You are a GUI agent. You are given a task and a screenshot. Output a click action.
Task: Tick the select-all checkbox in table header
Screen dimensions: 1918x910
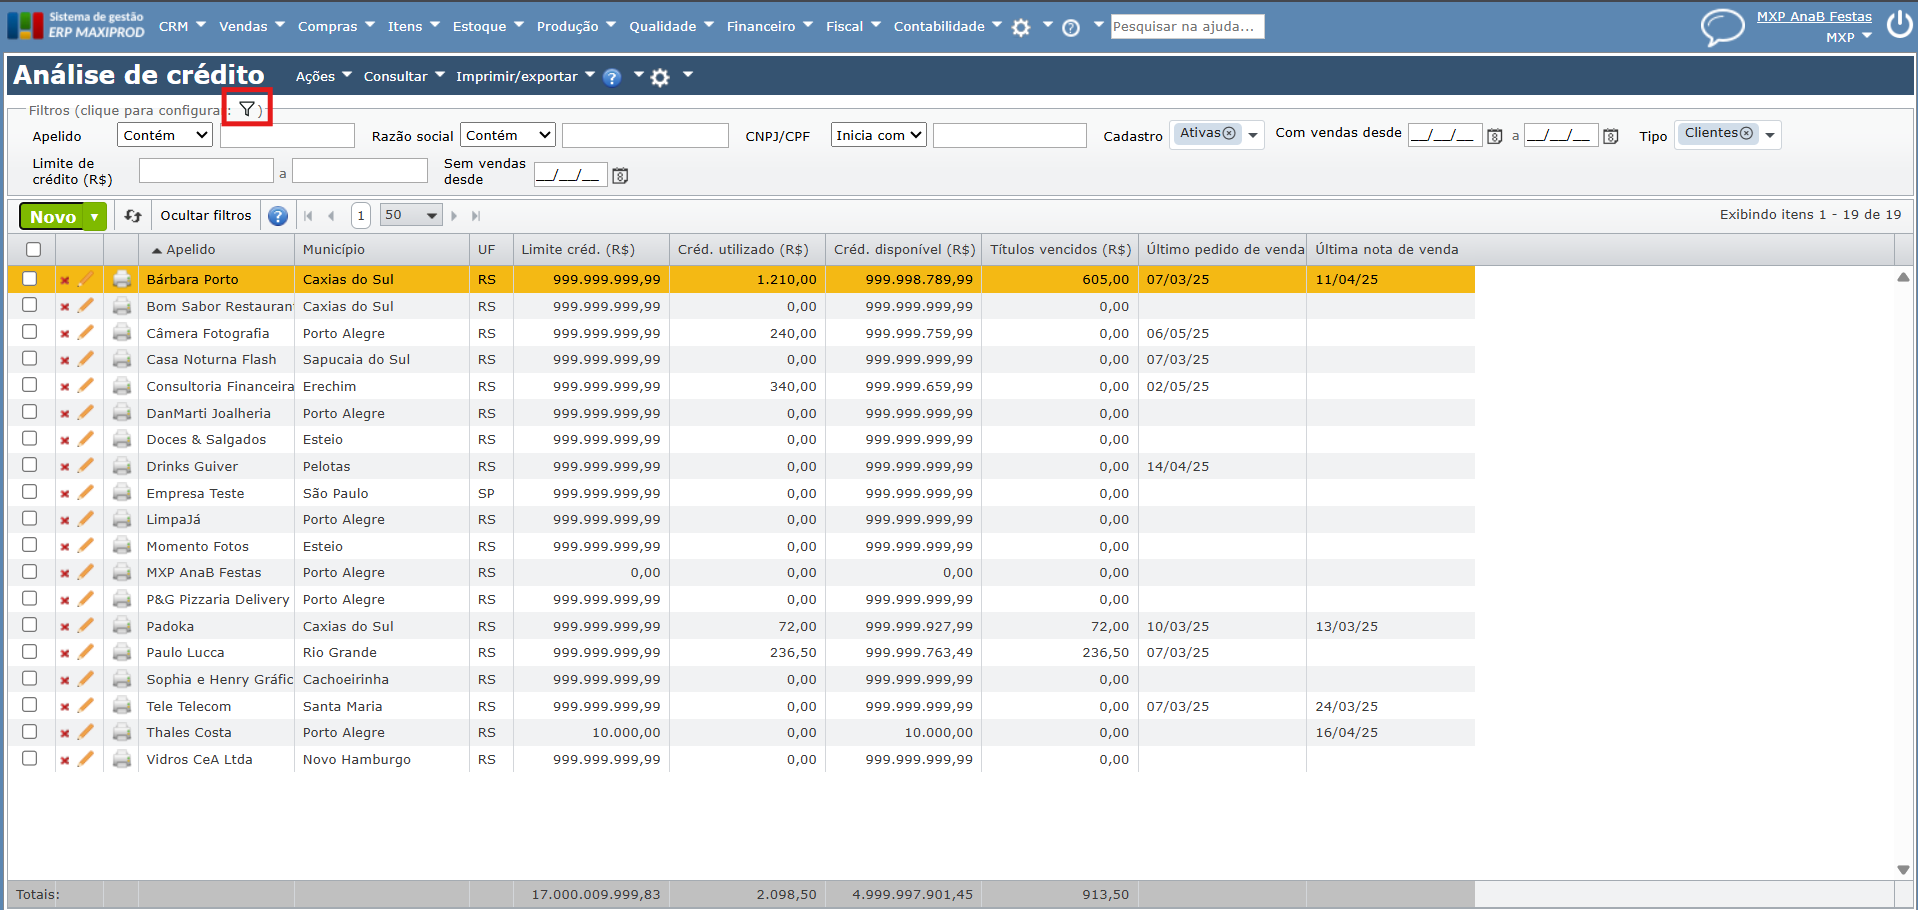click(x=34, y=250)
